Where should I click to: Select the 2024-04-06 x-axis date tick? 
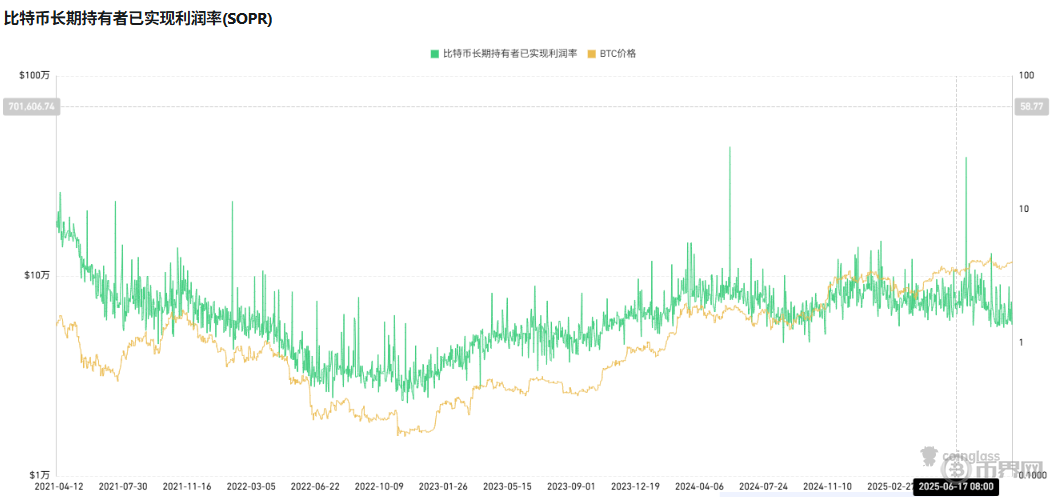(x=700, y=487)
